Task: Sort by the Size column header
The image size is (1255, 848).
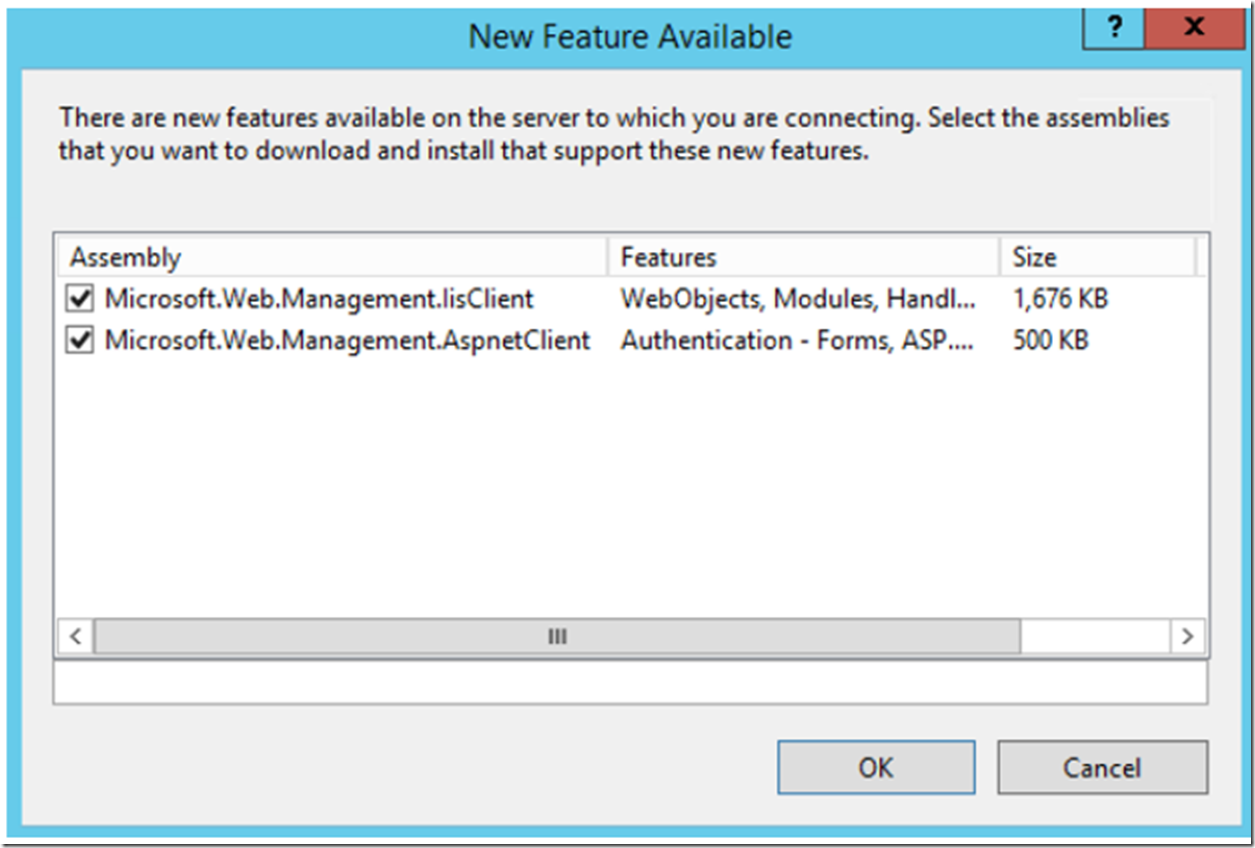Action: tap(1097, 257)
